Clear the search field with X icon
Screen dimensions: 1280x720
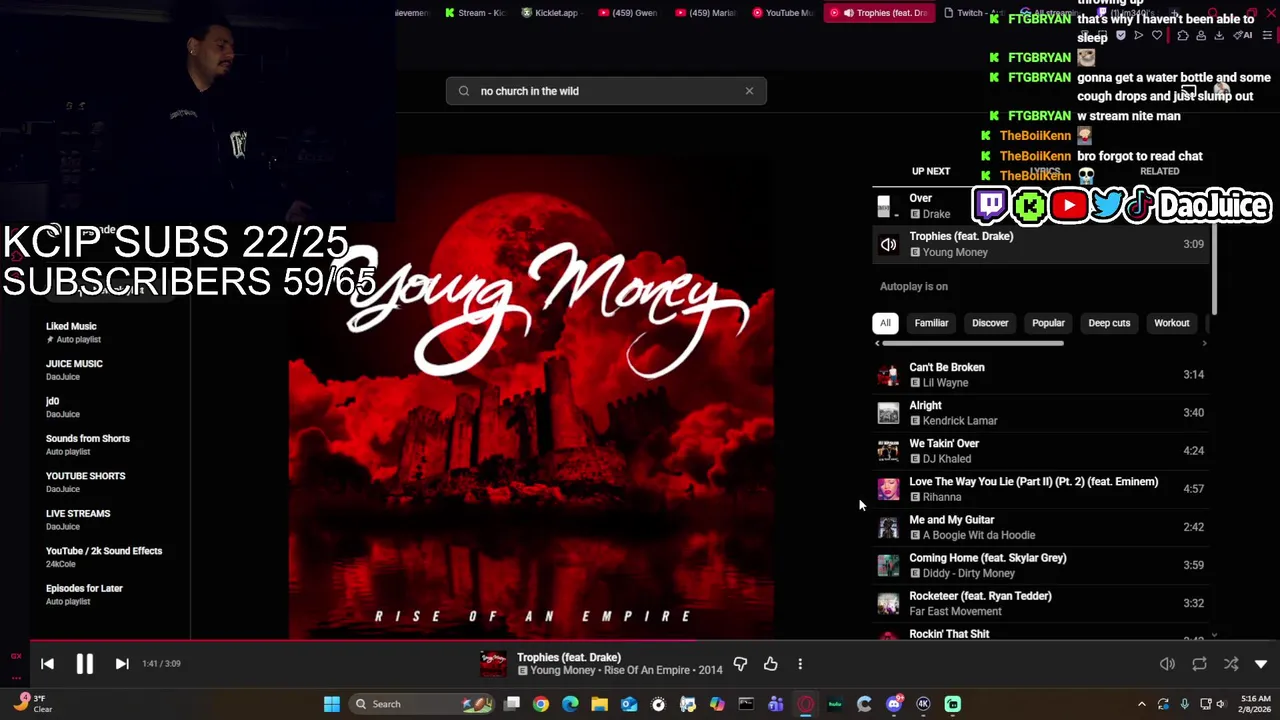749,91
